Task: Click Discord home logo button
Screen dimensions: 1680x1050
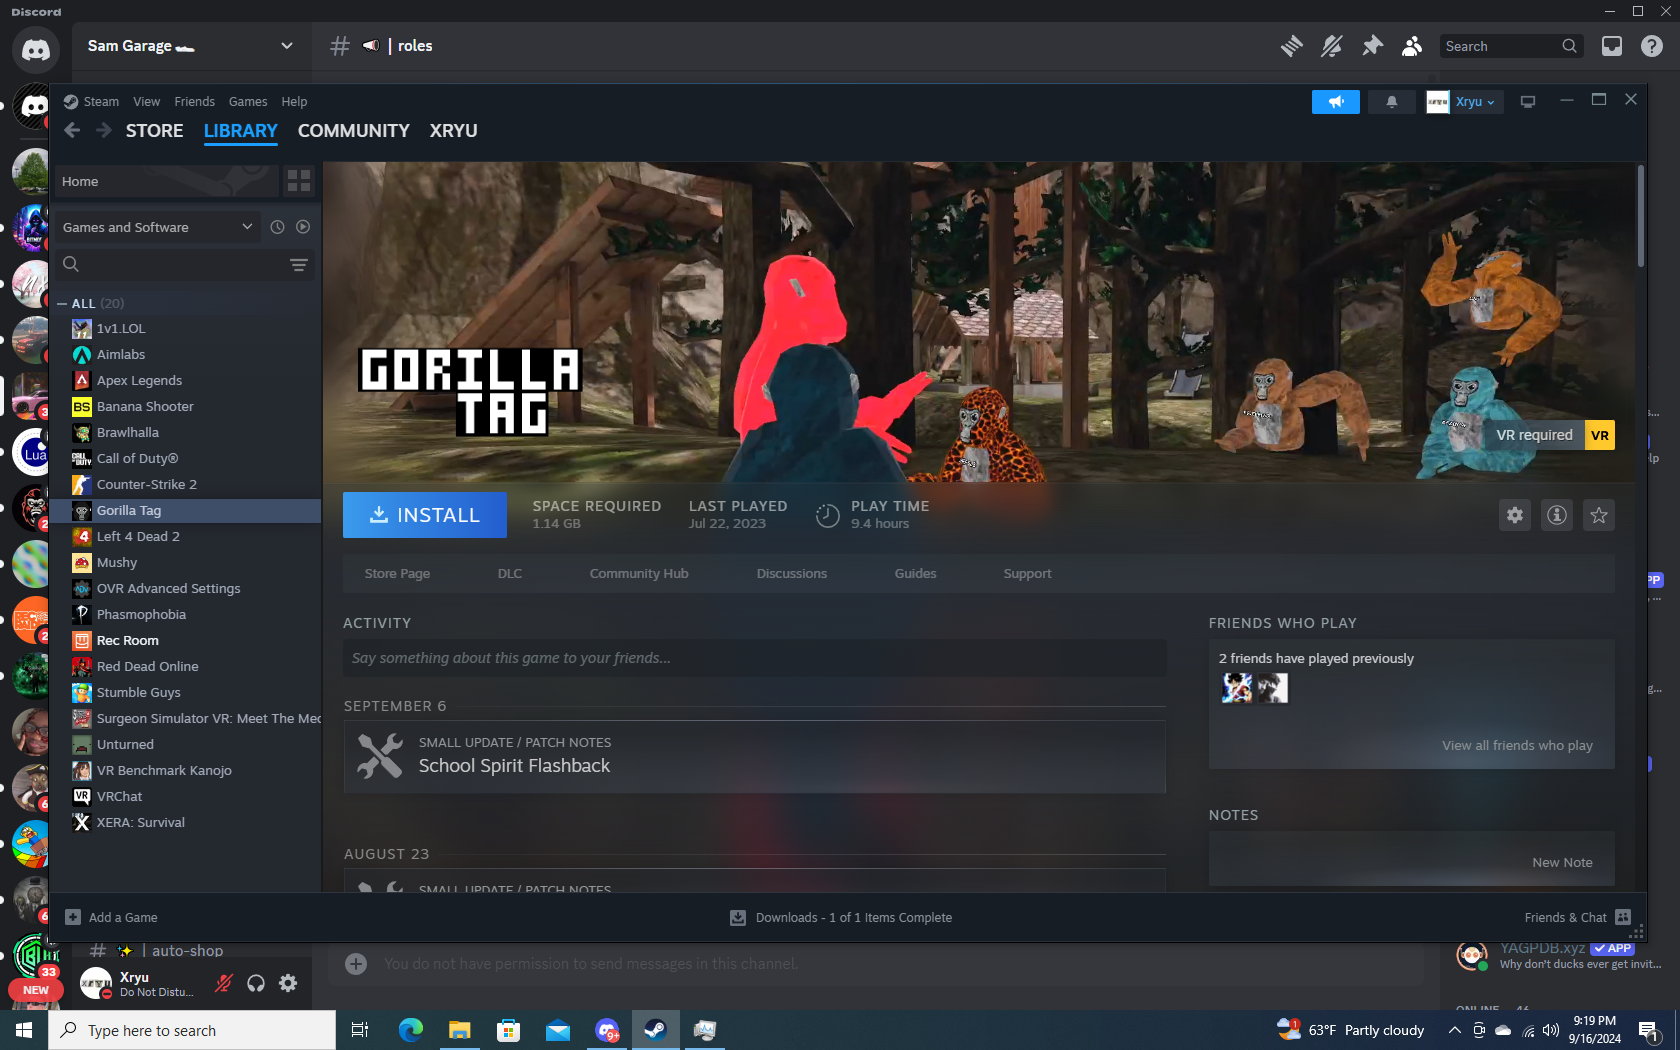Action: tap(36, 49)
